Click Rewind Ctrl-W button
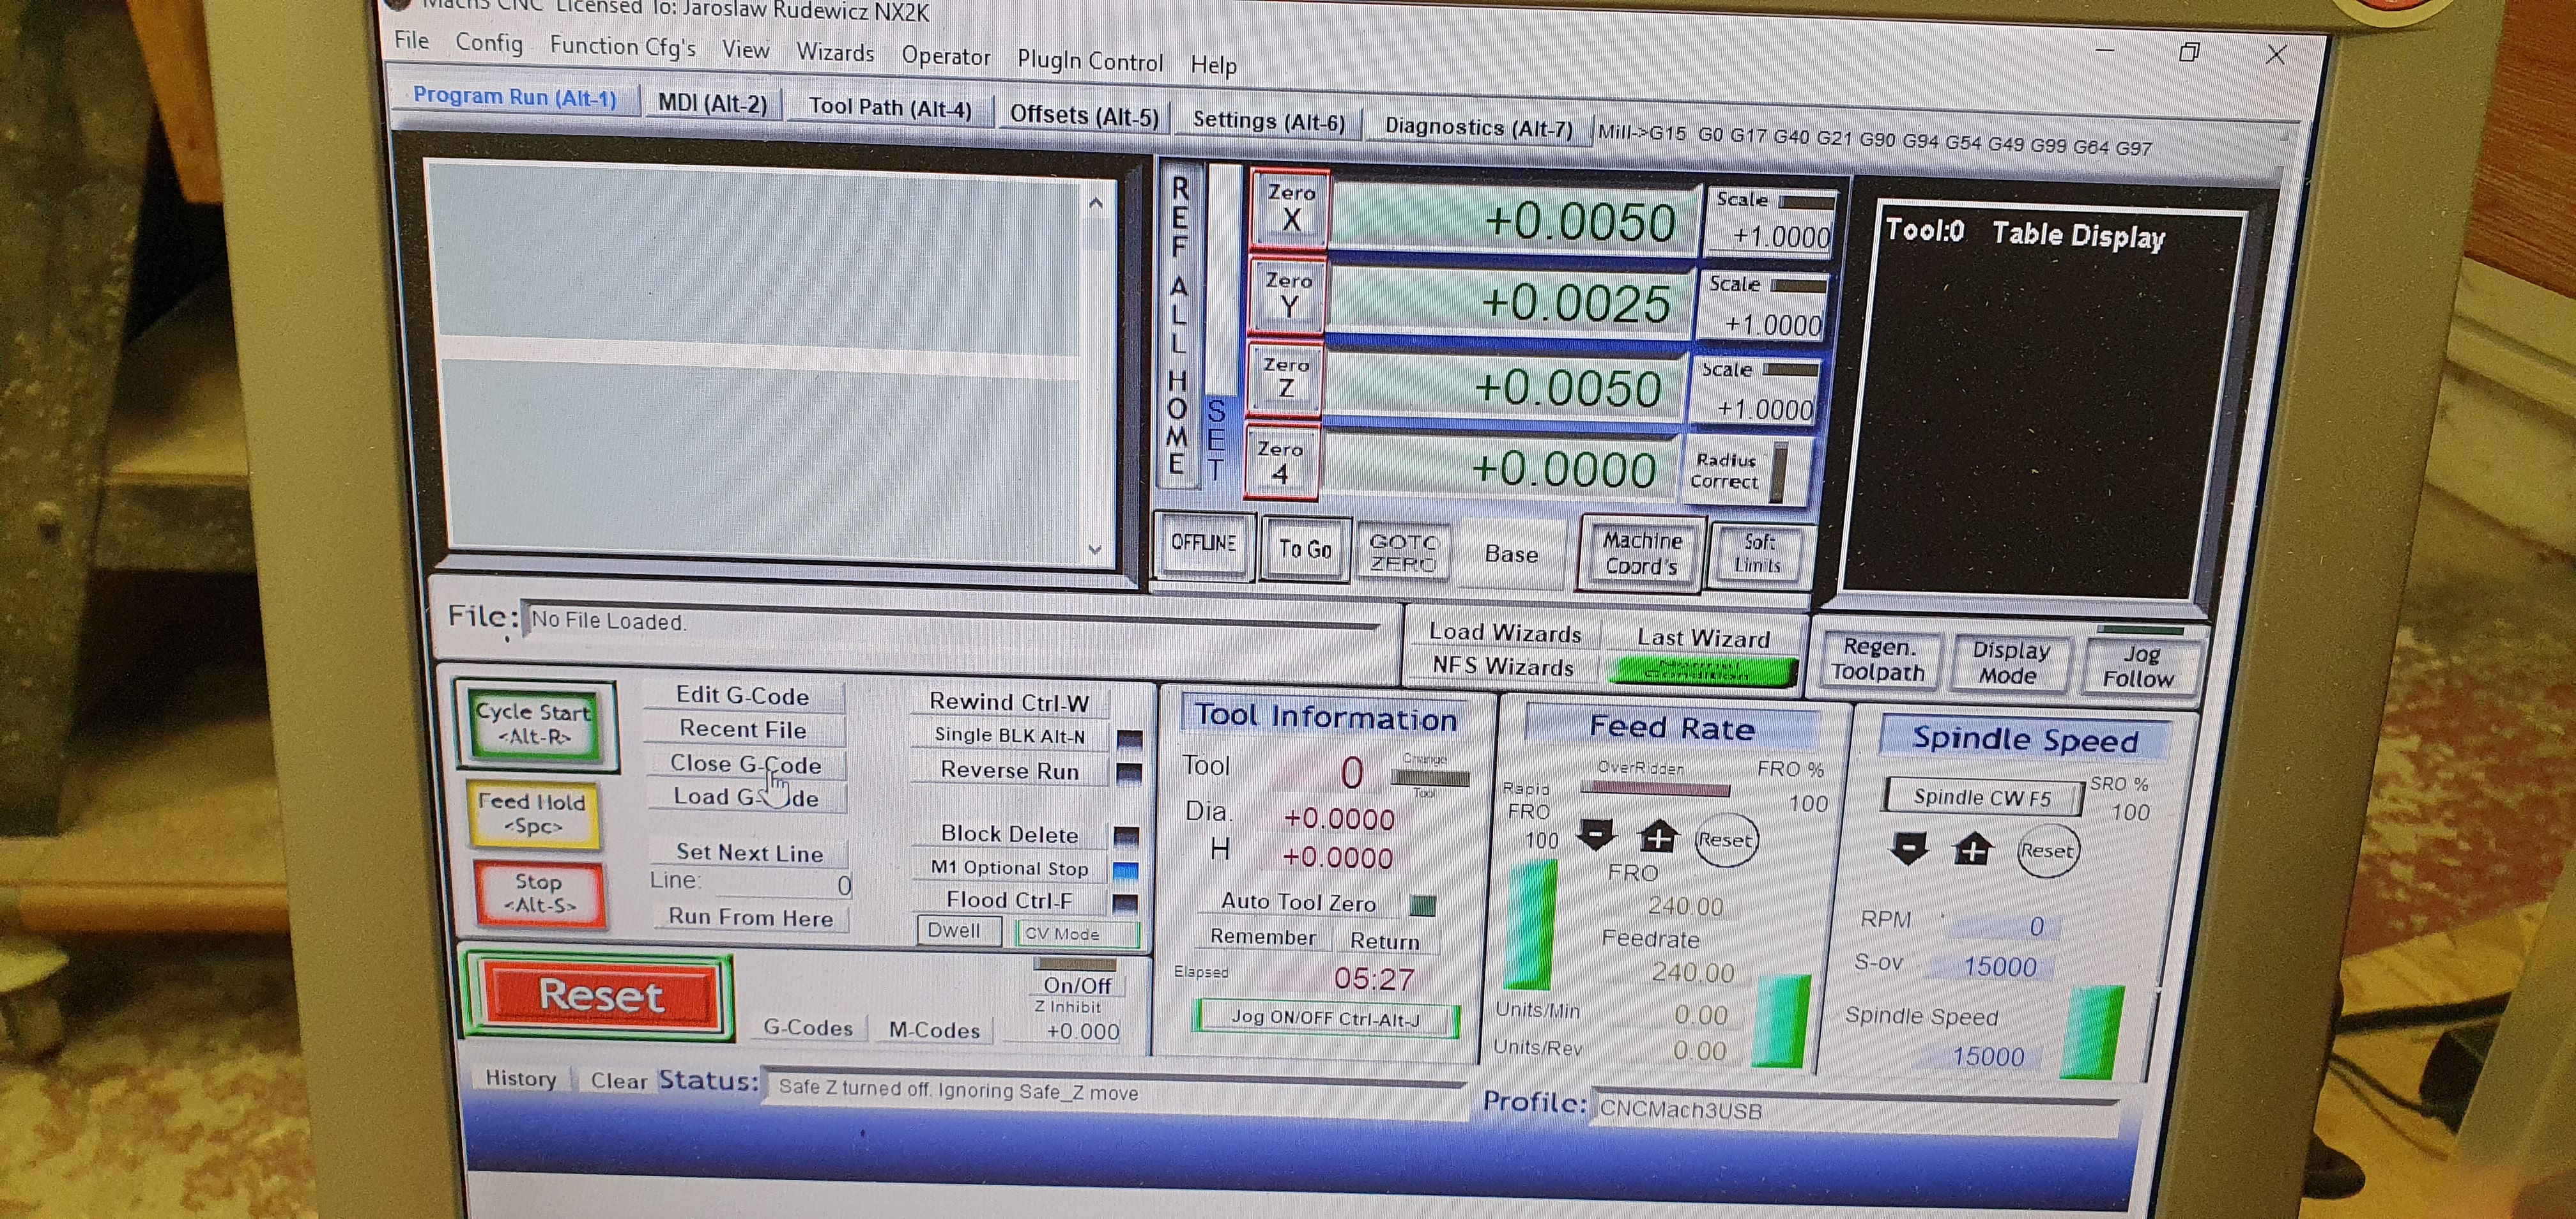Image resolution: width=2576 pixels, height=1219 pixels. pos(1009,702)
